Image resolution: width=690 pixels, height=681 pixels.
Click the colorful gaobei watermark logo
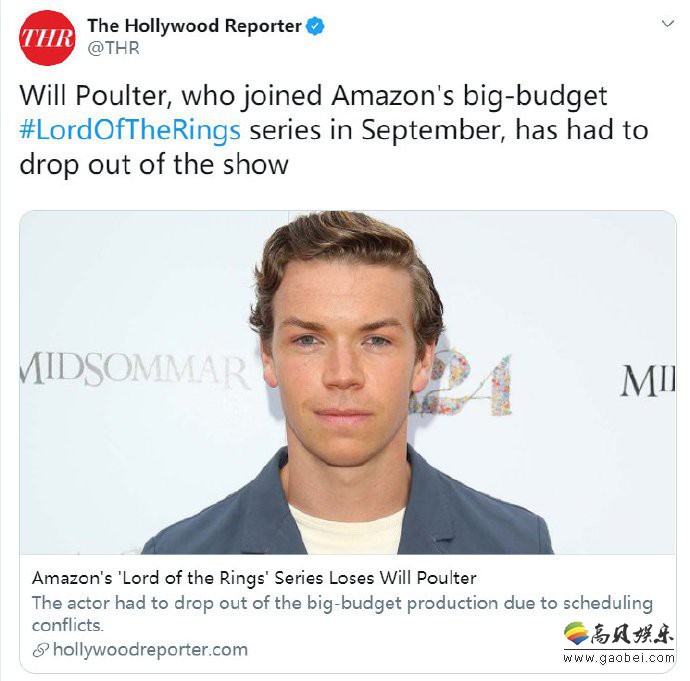click(576, 633)
